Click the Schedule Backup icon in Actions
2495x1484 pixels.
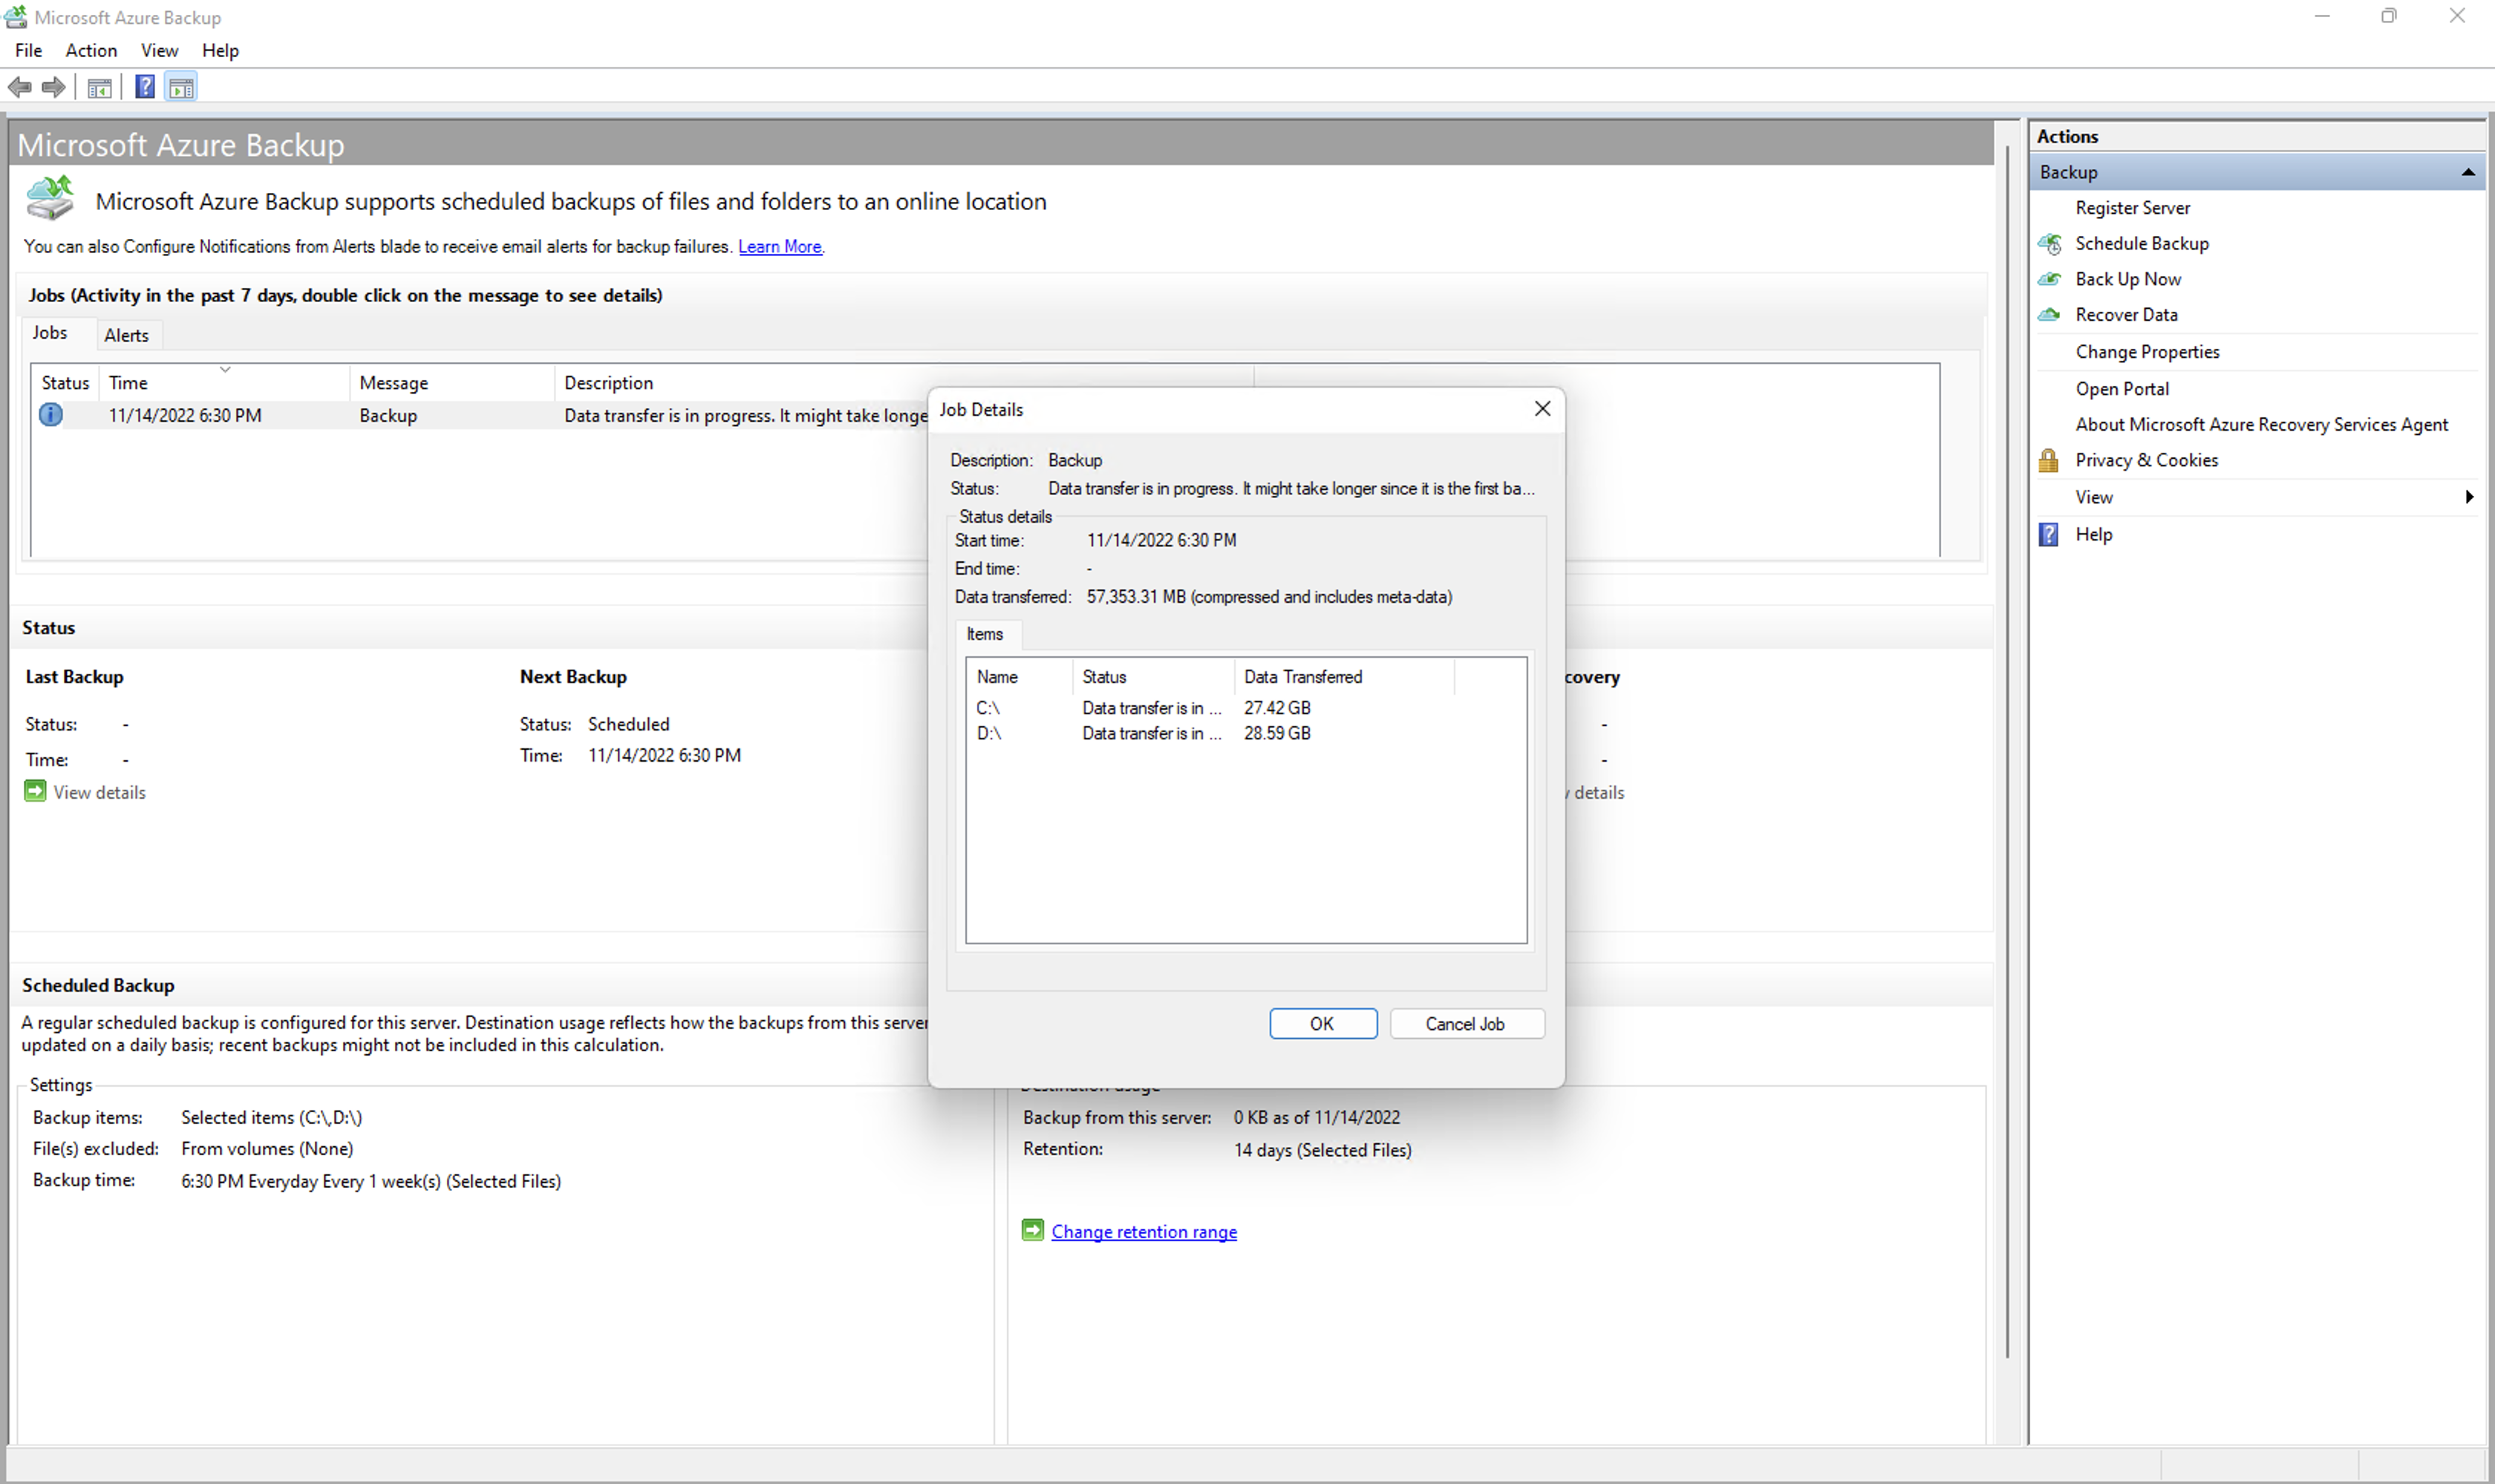click(2050, 244)
